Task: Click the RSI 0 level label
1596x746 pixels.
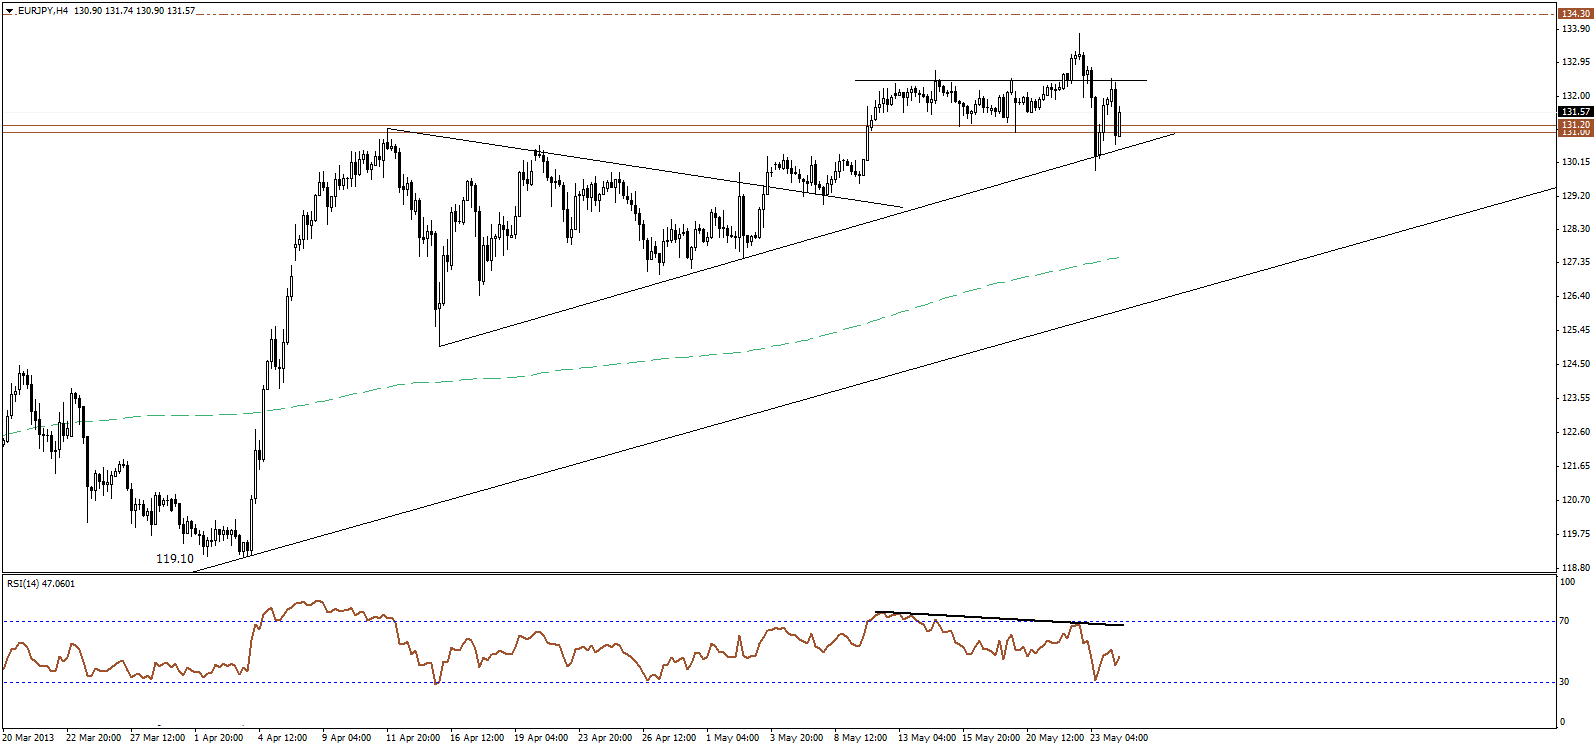Action: click(1563, 722)
